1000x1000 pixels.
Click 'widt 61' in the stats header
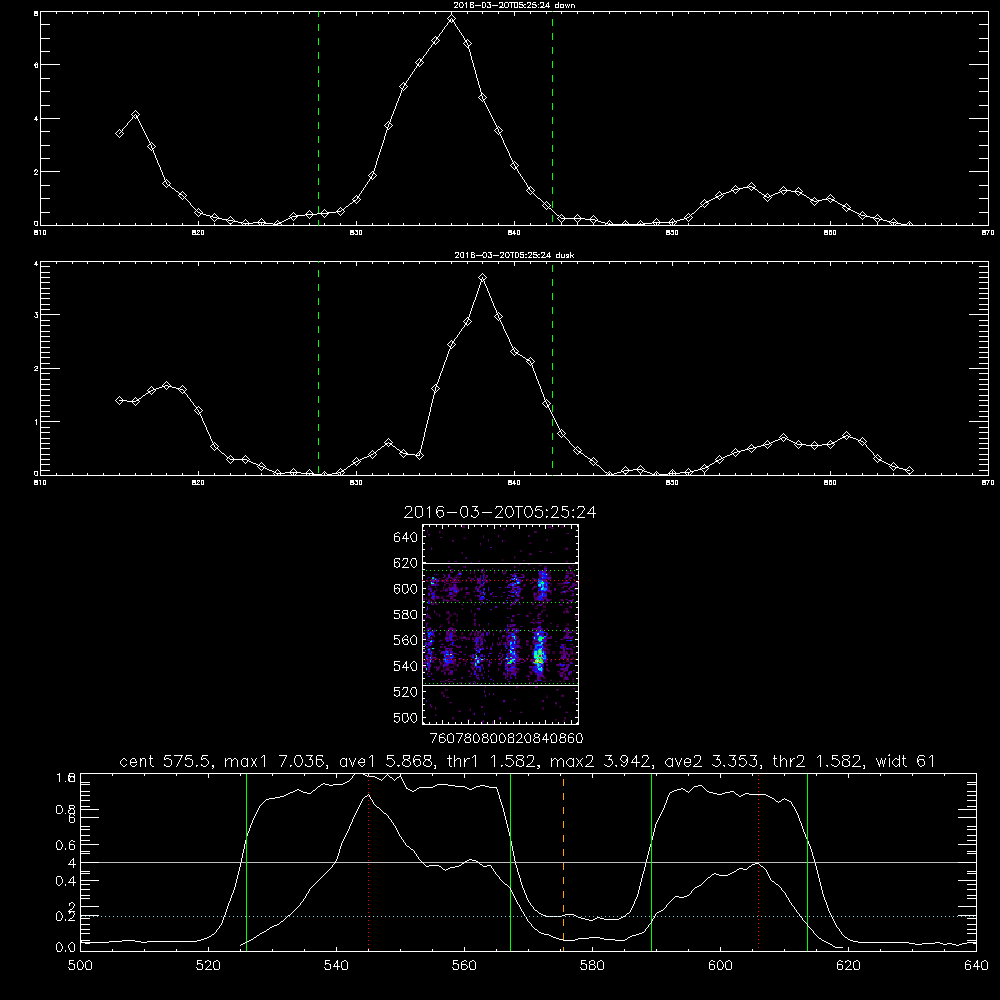tap(906, 761)
